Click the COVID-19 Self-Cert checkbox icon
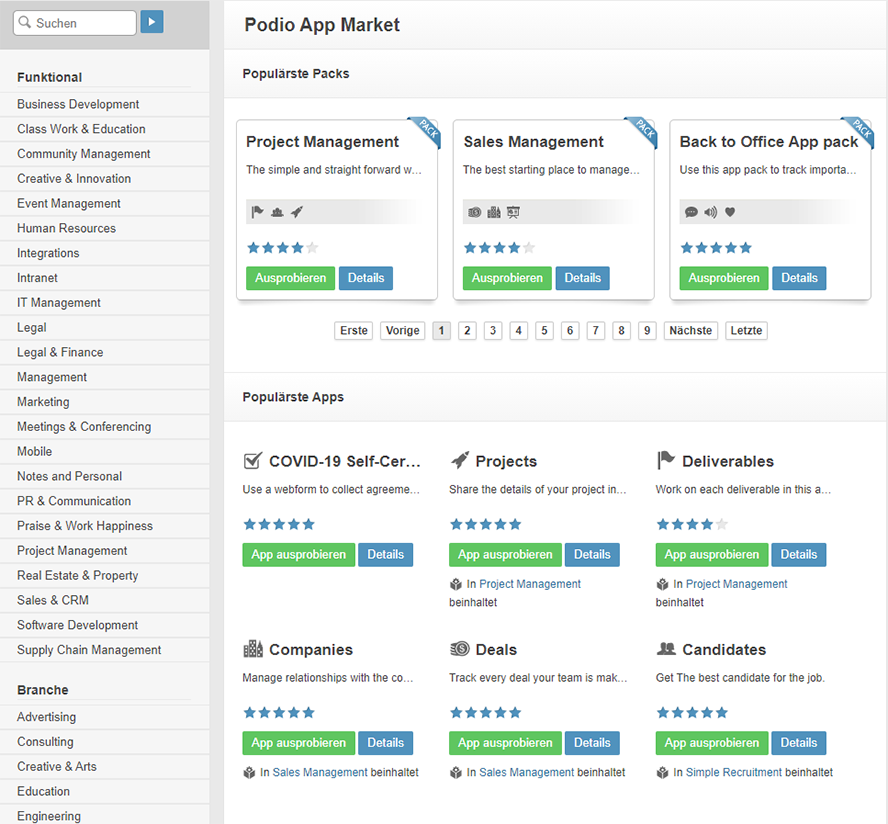The width and height of the screenshot is (888, 824). [x=253, y=461]
